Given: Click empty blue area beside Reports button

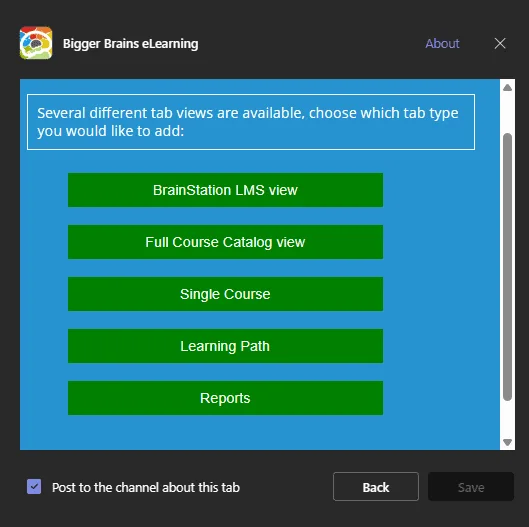Looking at the screenshot, I should (x=439, y=398).
